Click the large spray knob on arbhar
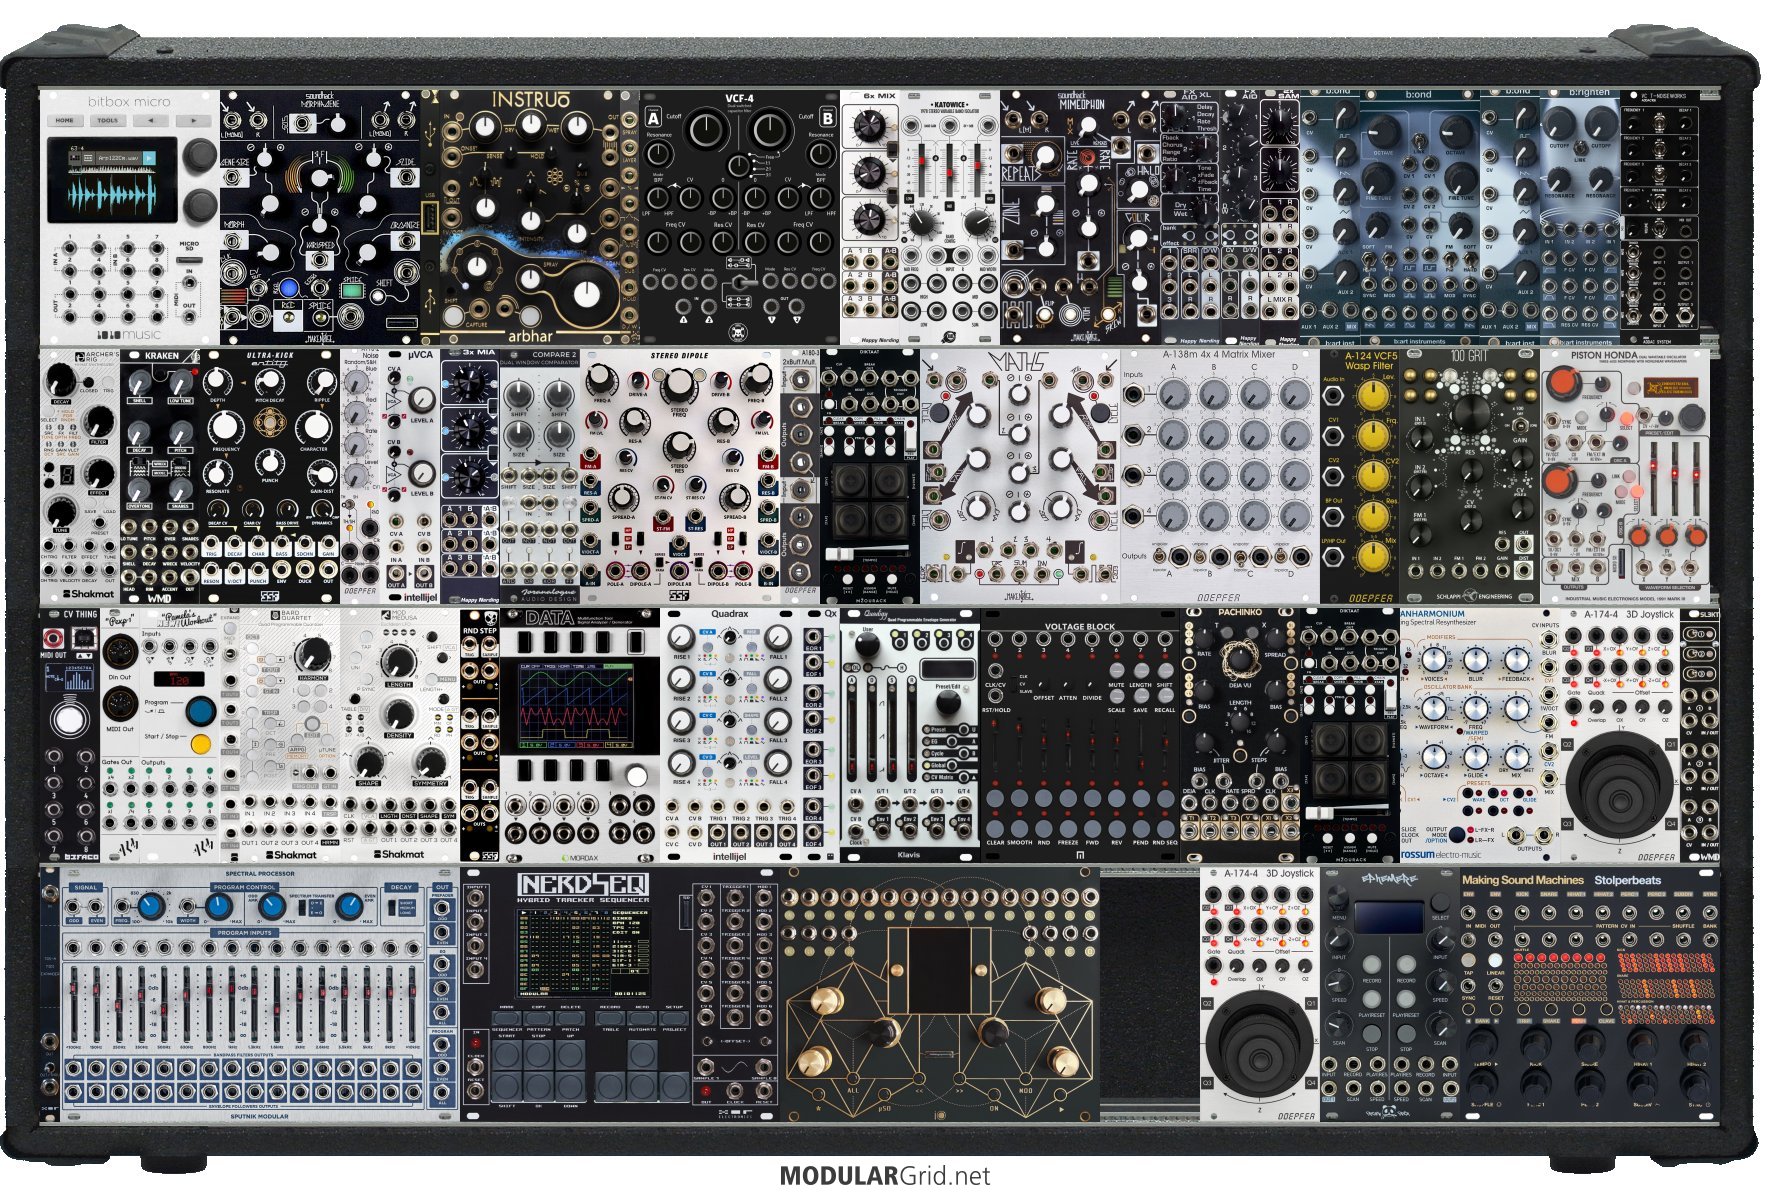1771x1197 pixels. 586,293
